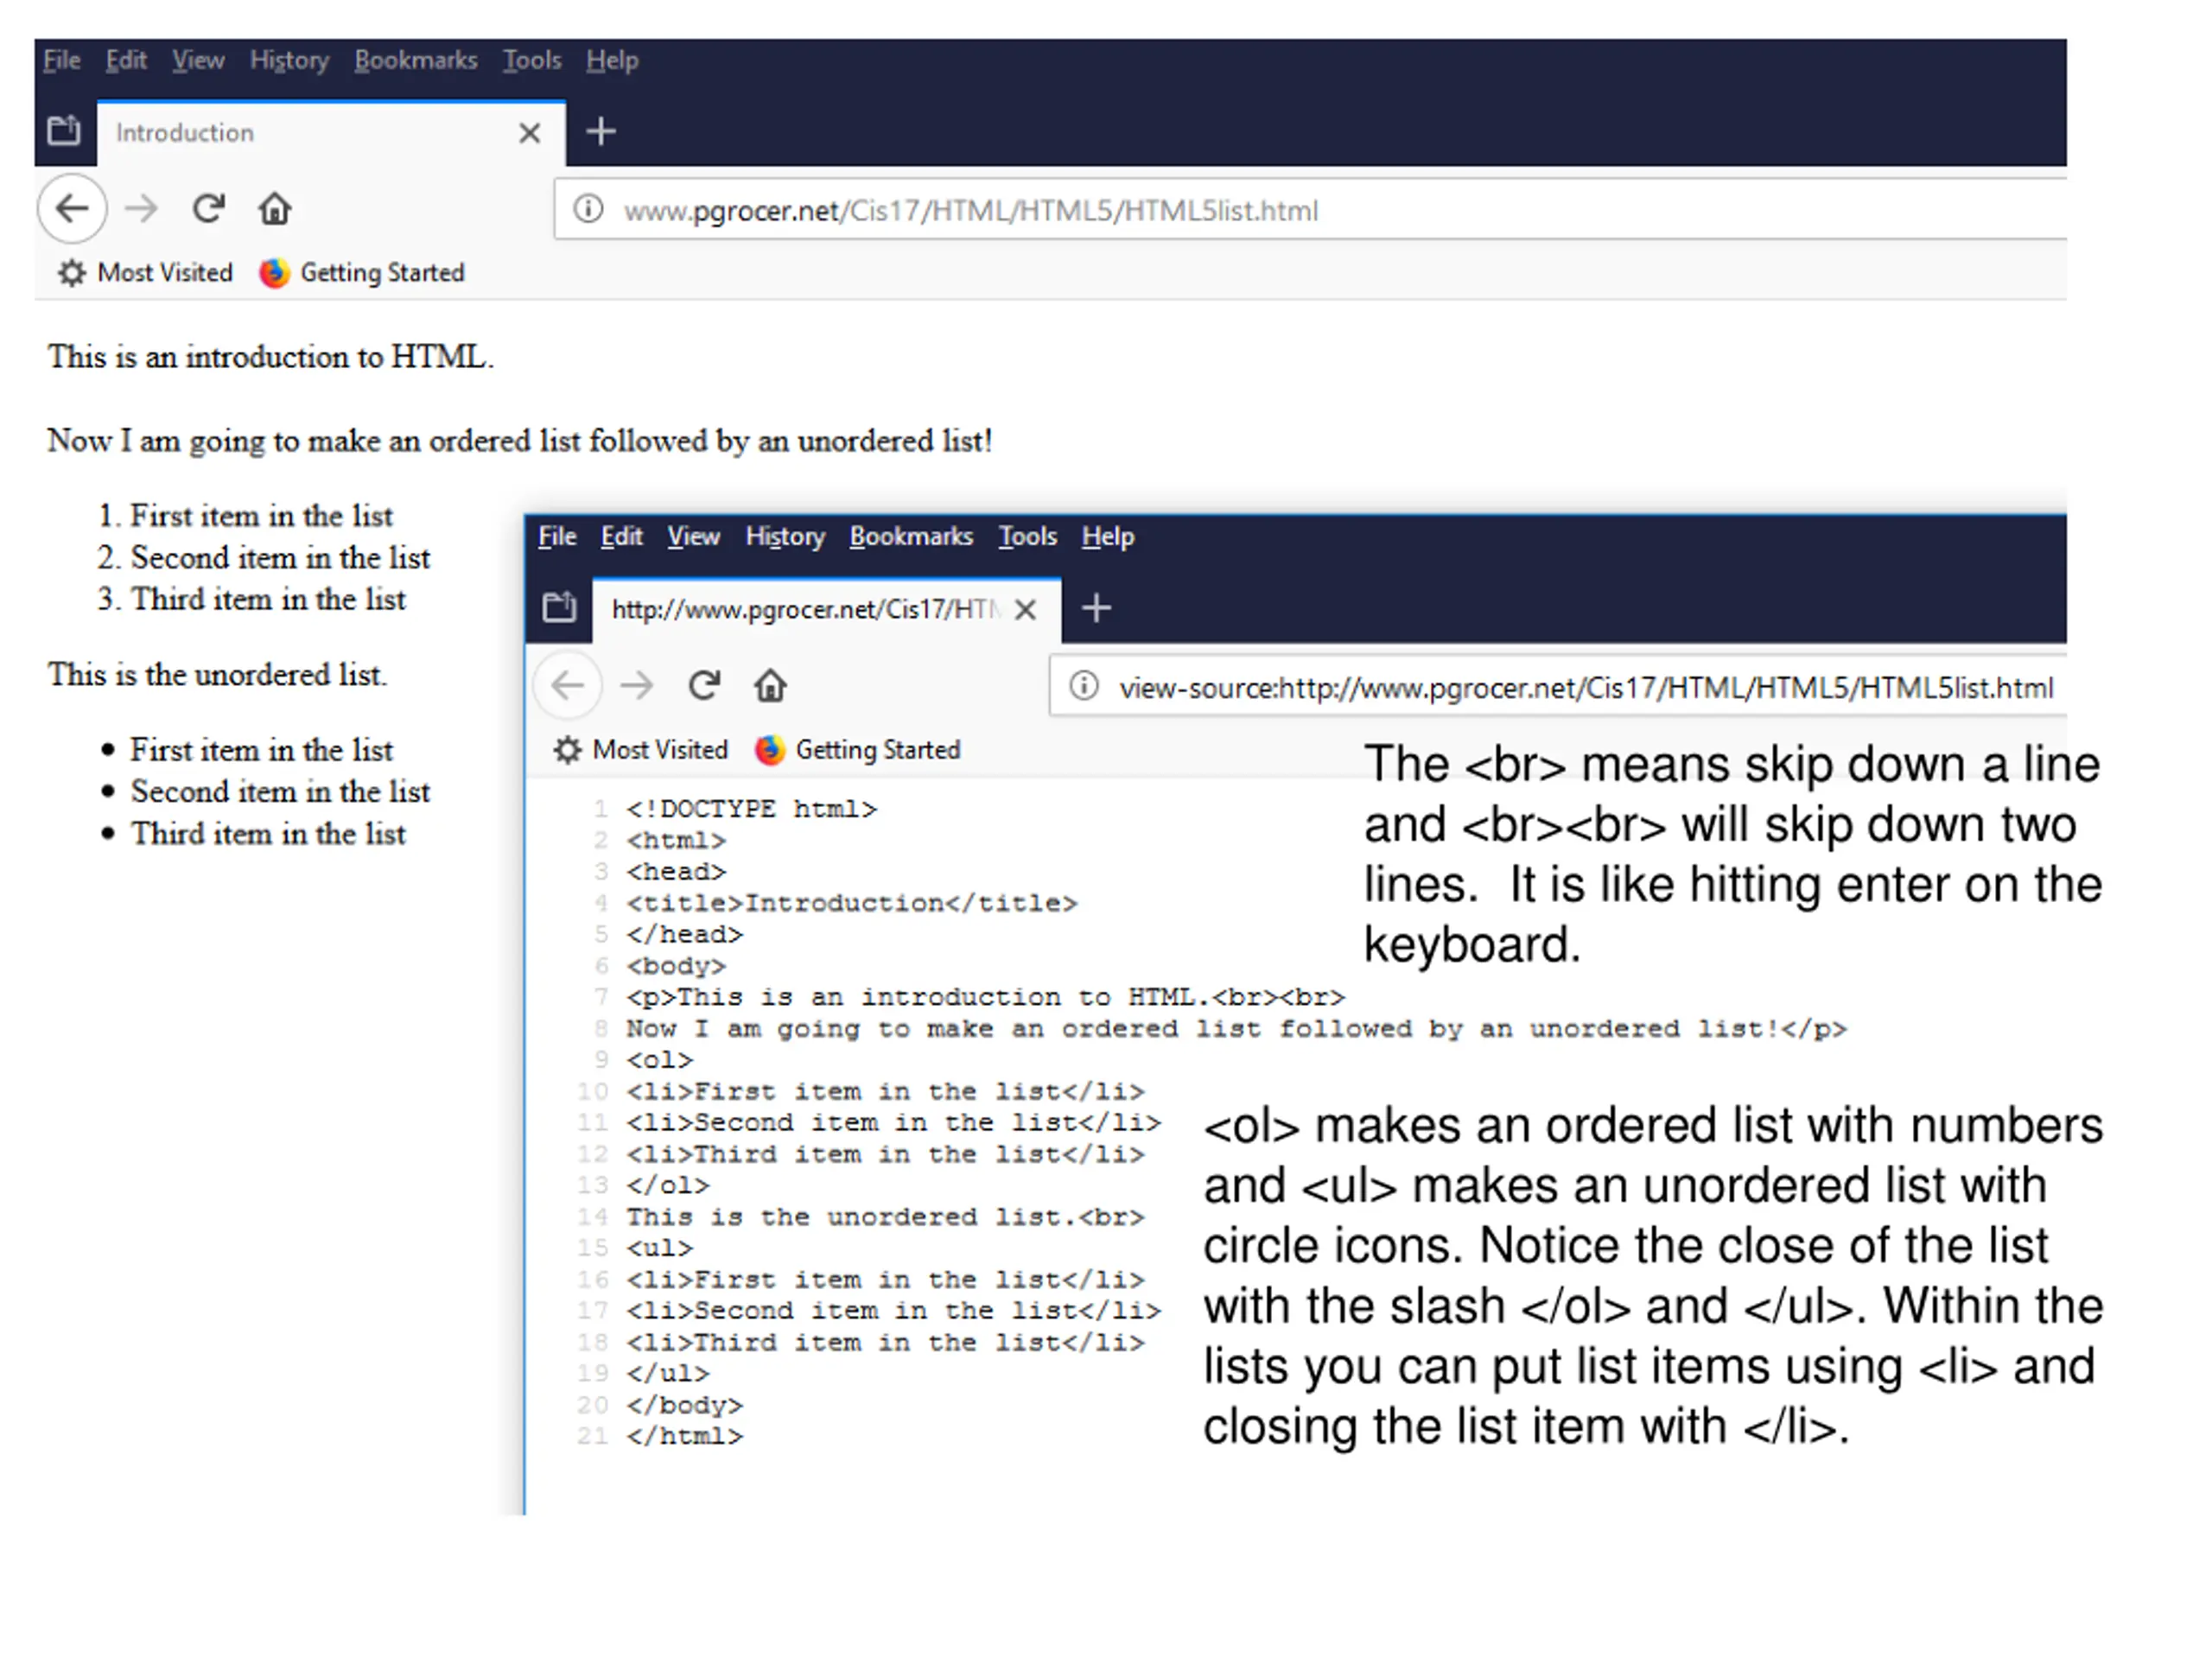Screen dimensions: 2212x1658
Task: Open the File menu in the view-source window
Action: pos(557,537)
